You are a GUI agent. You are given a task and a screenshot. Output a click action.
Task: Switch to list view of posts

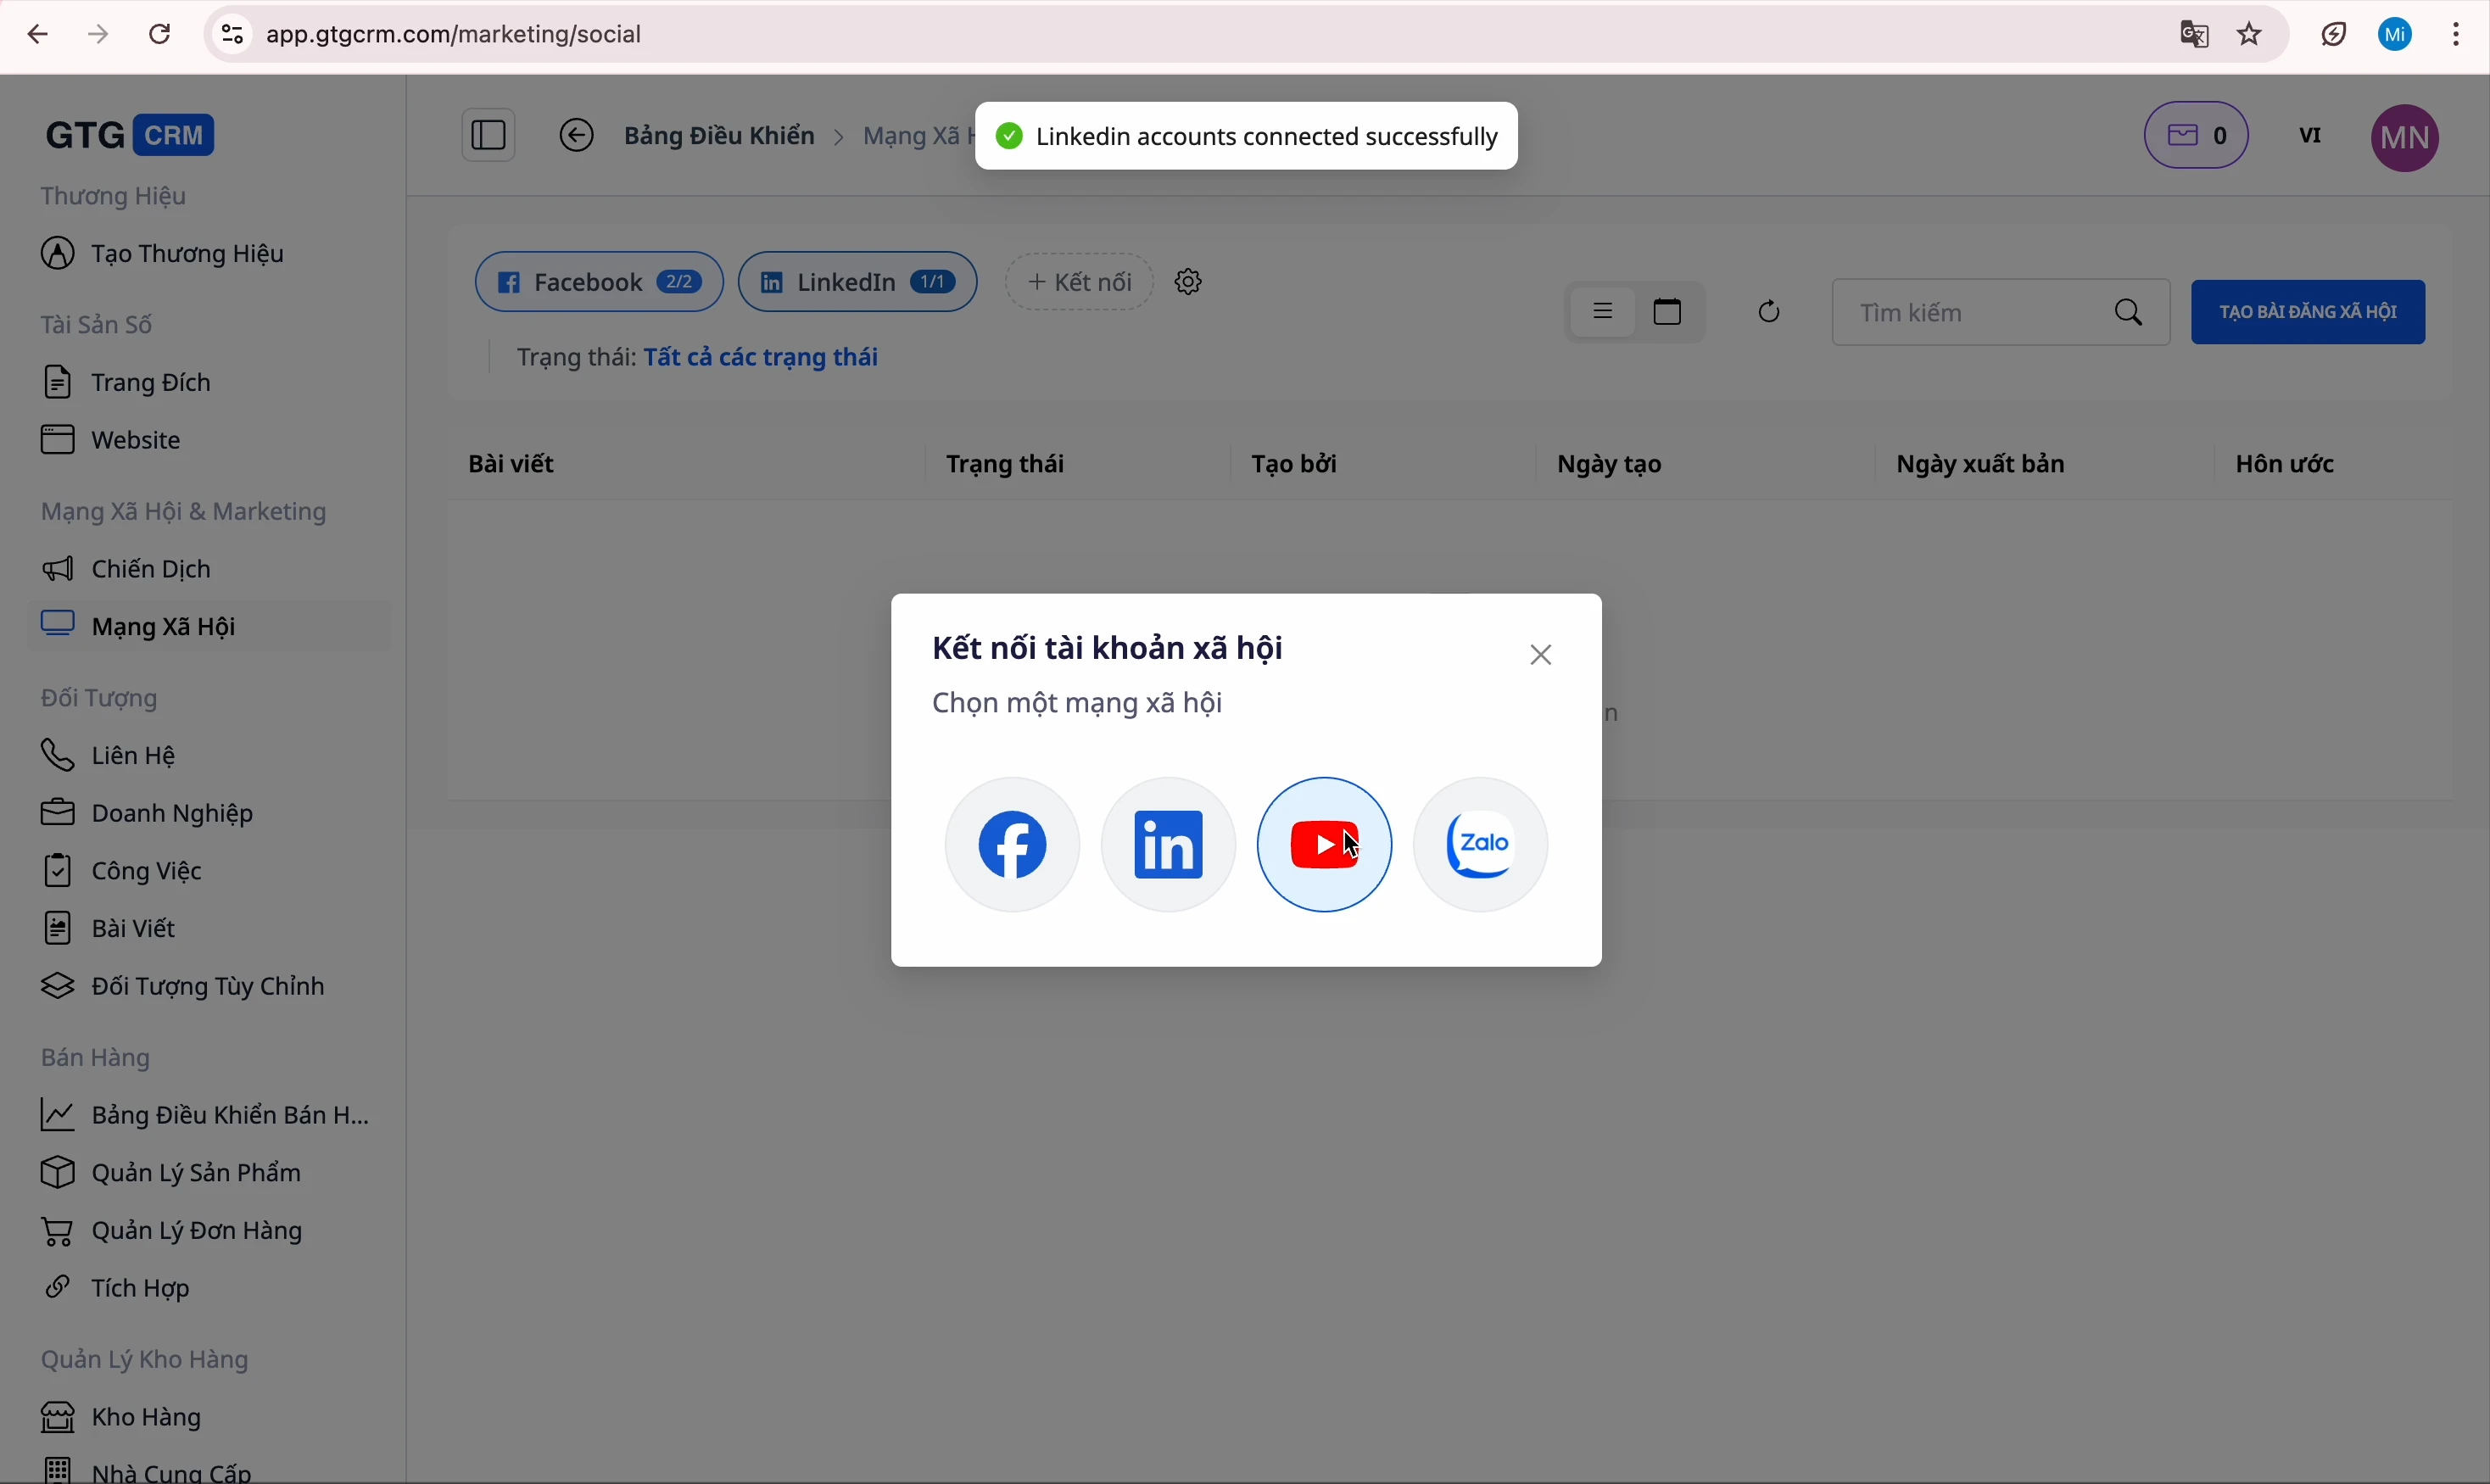1603,311
